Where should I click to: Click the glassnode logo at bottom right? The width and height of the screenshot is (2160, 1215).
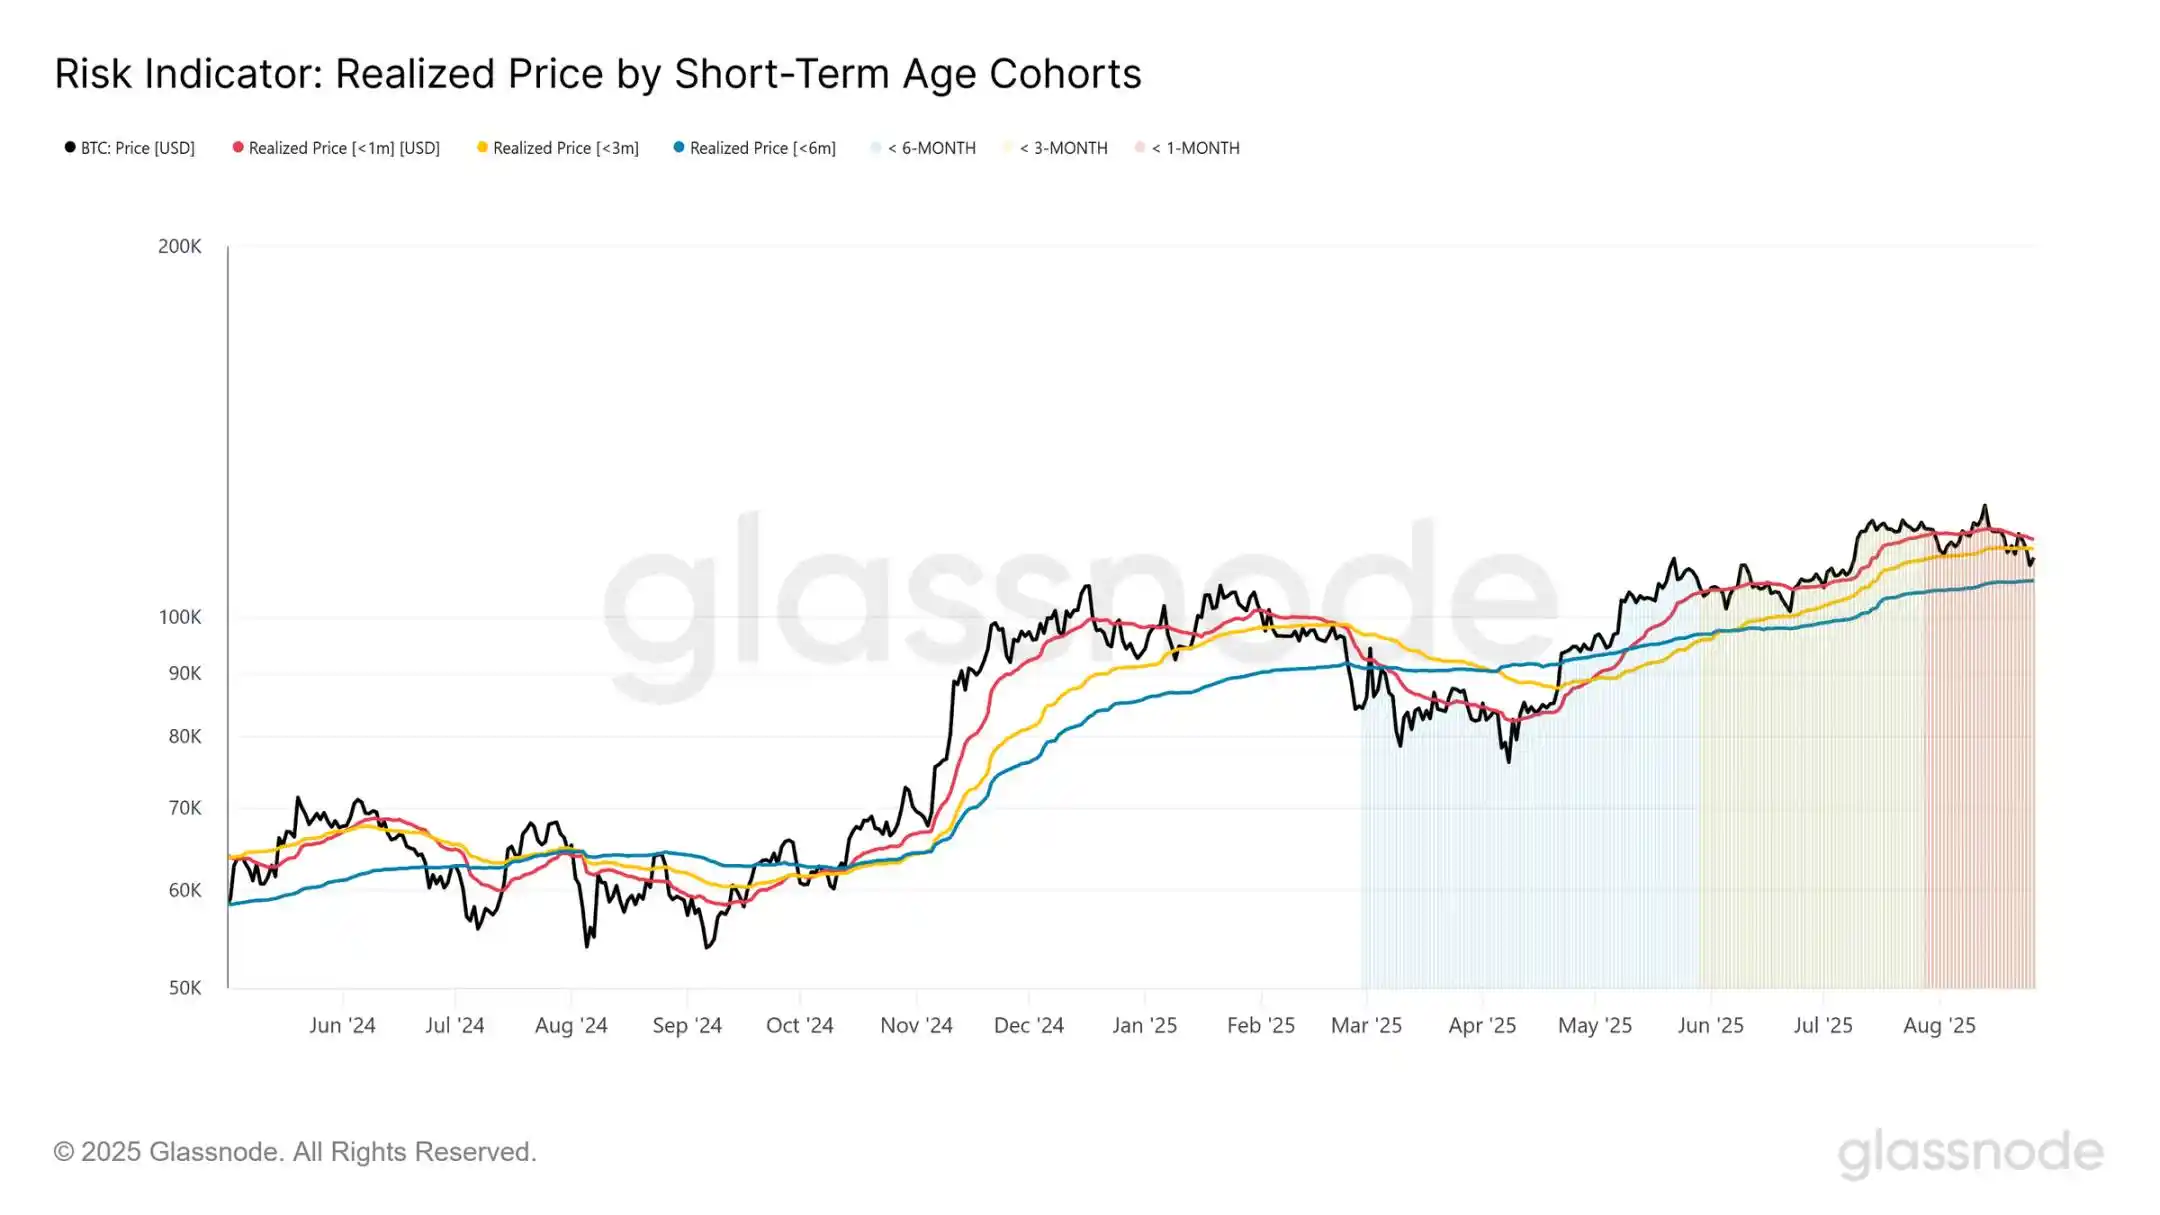[1971, 1153]
